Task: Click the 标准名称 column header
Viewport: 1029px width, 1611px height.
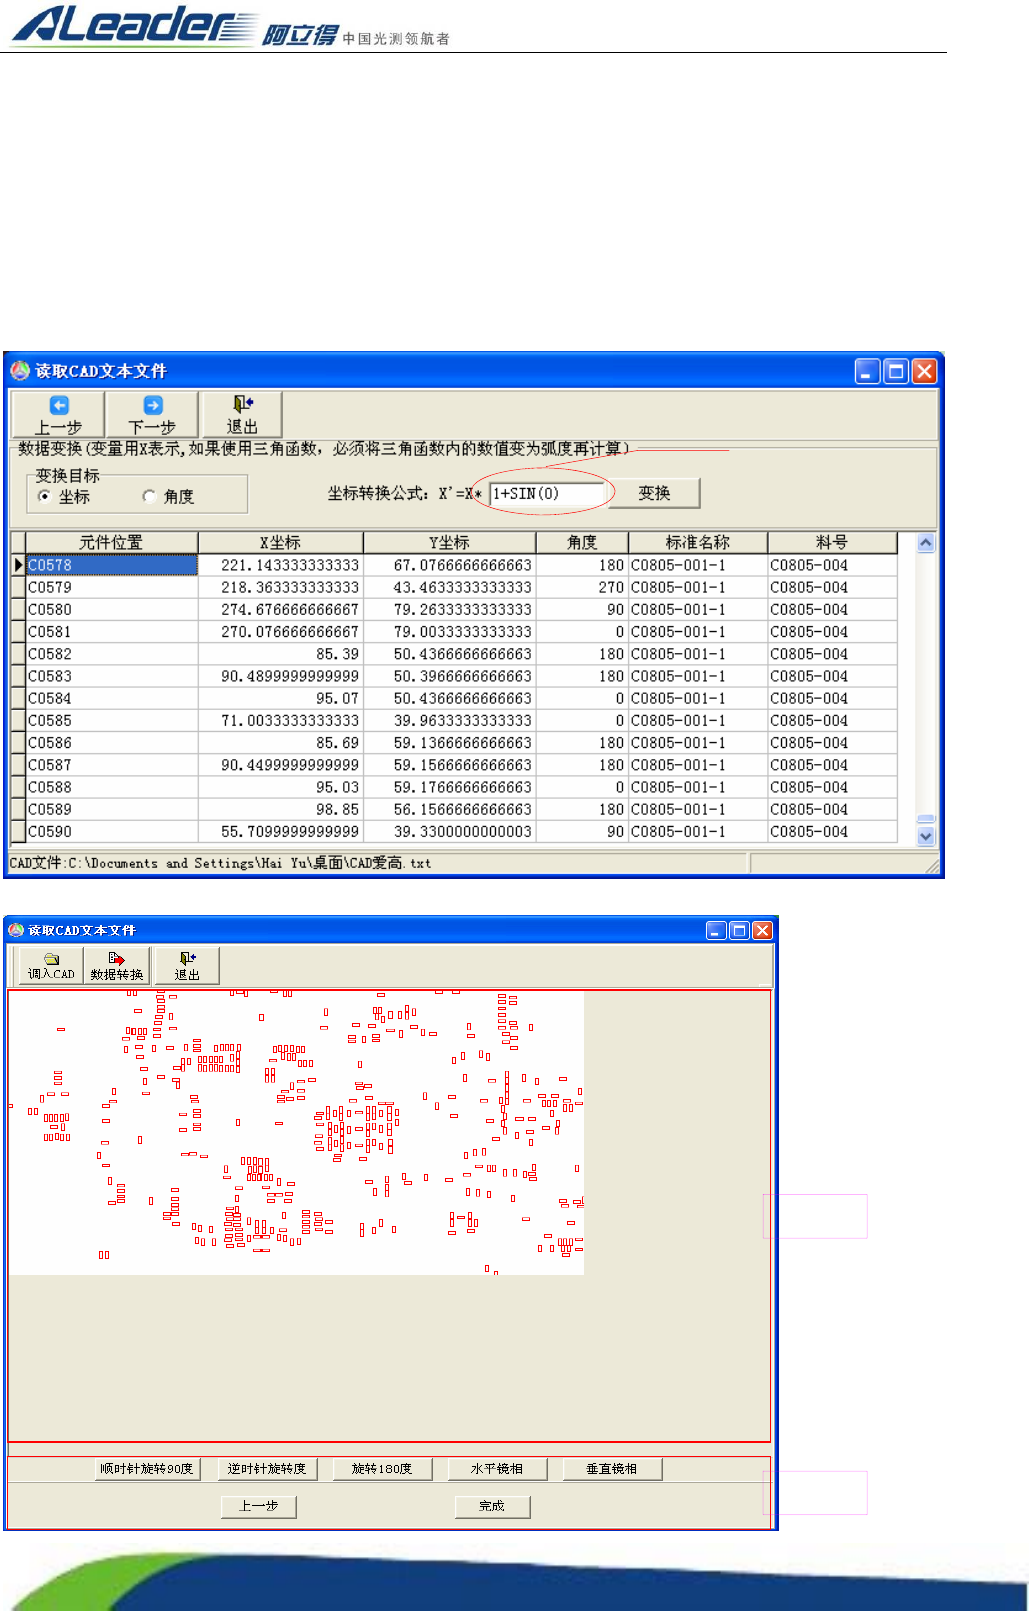Action: click(x=698, y=542)
